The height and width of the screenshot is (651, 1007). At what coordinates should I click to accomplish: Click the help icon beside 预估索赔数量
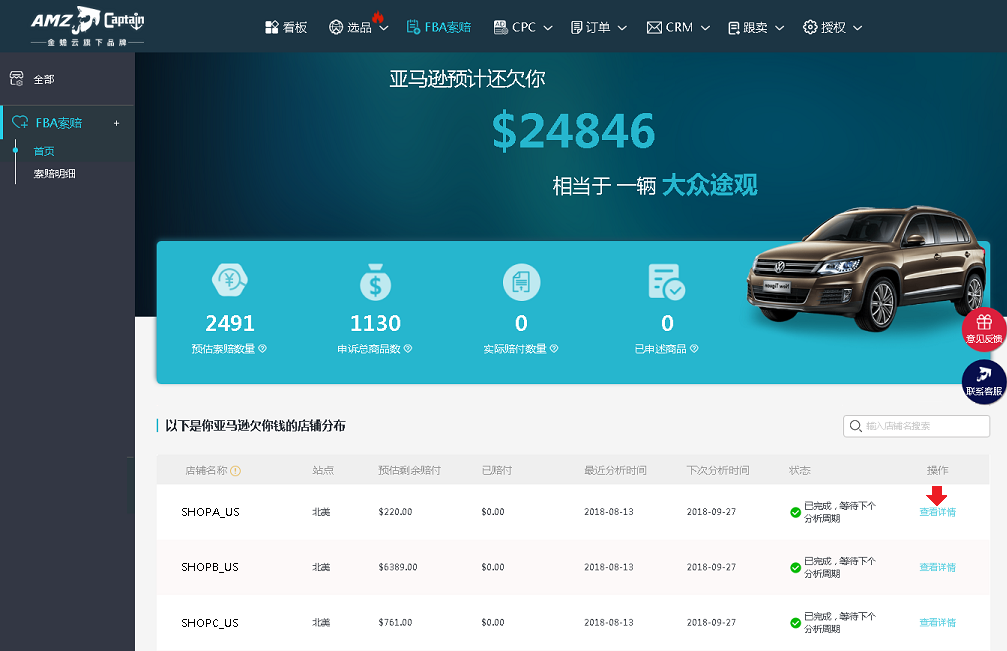pyautogui.click(x=263, y=349)
